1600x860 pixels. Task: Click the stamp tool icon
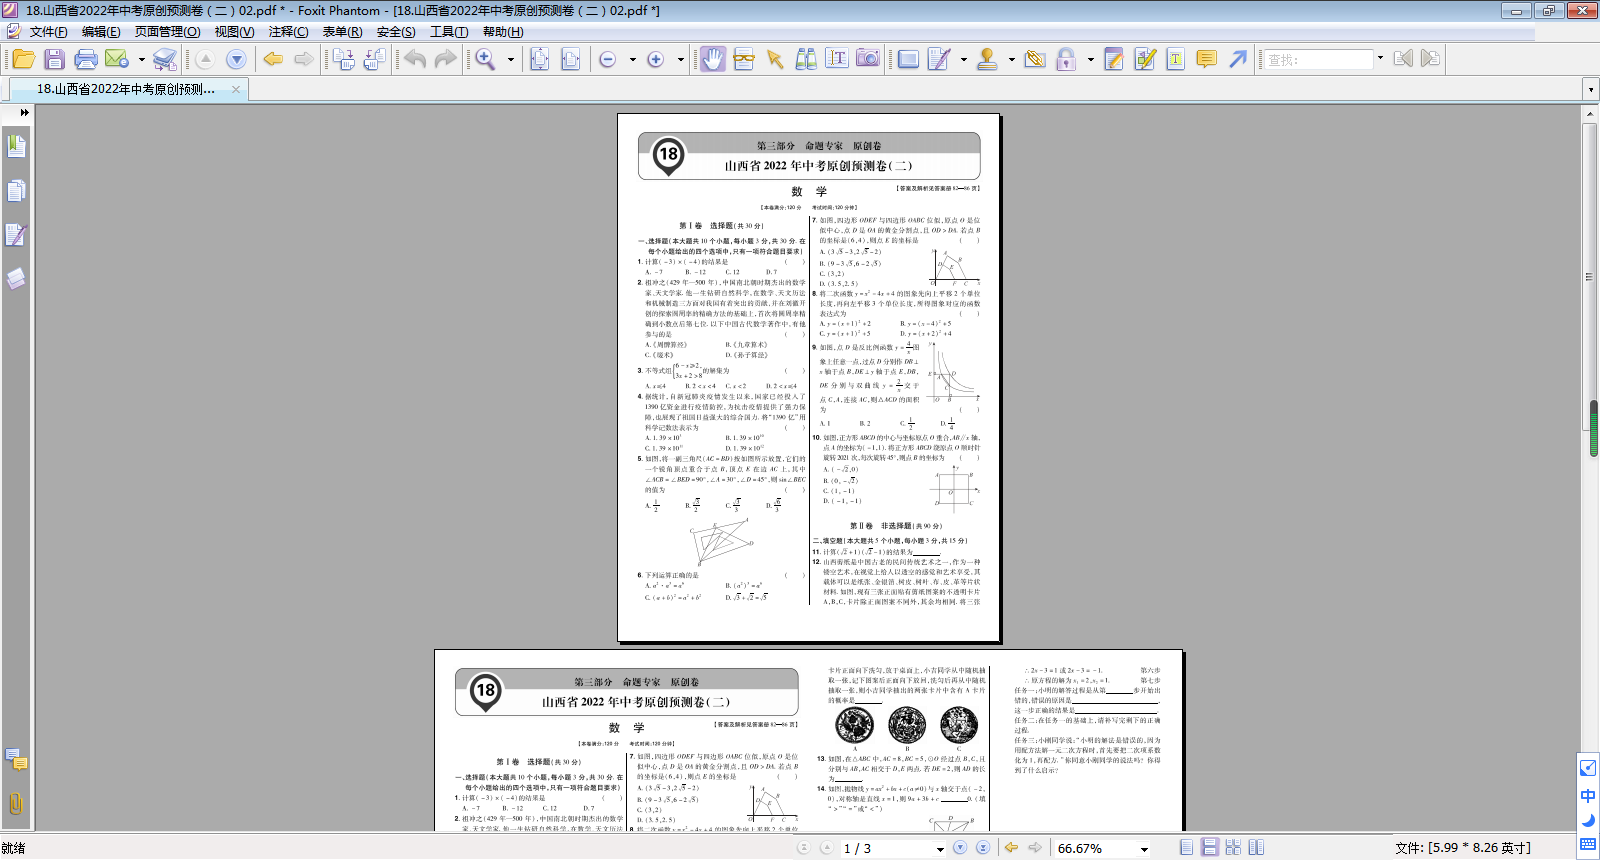(x=987, y=60)
